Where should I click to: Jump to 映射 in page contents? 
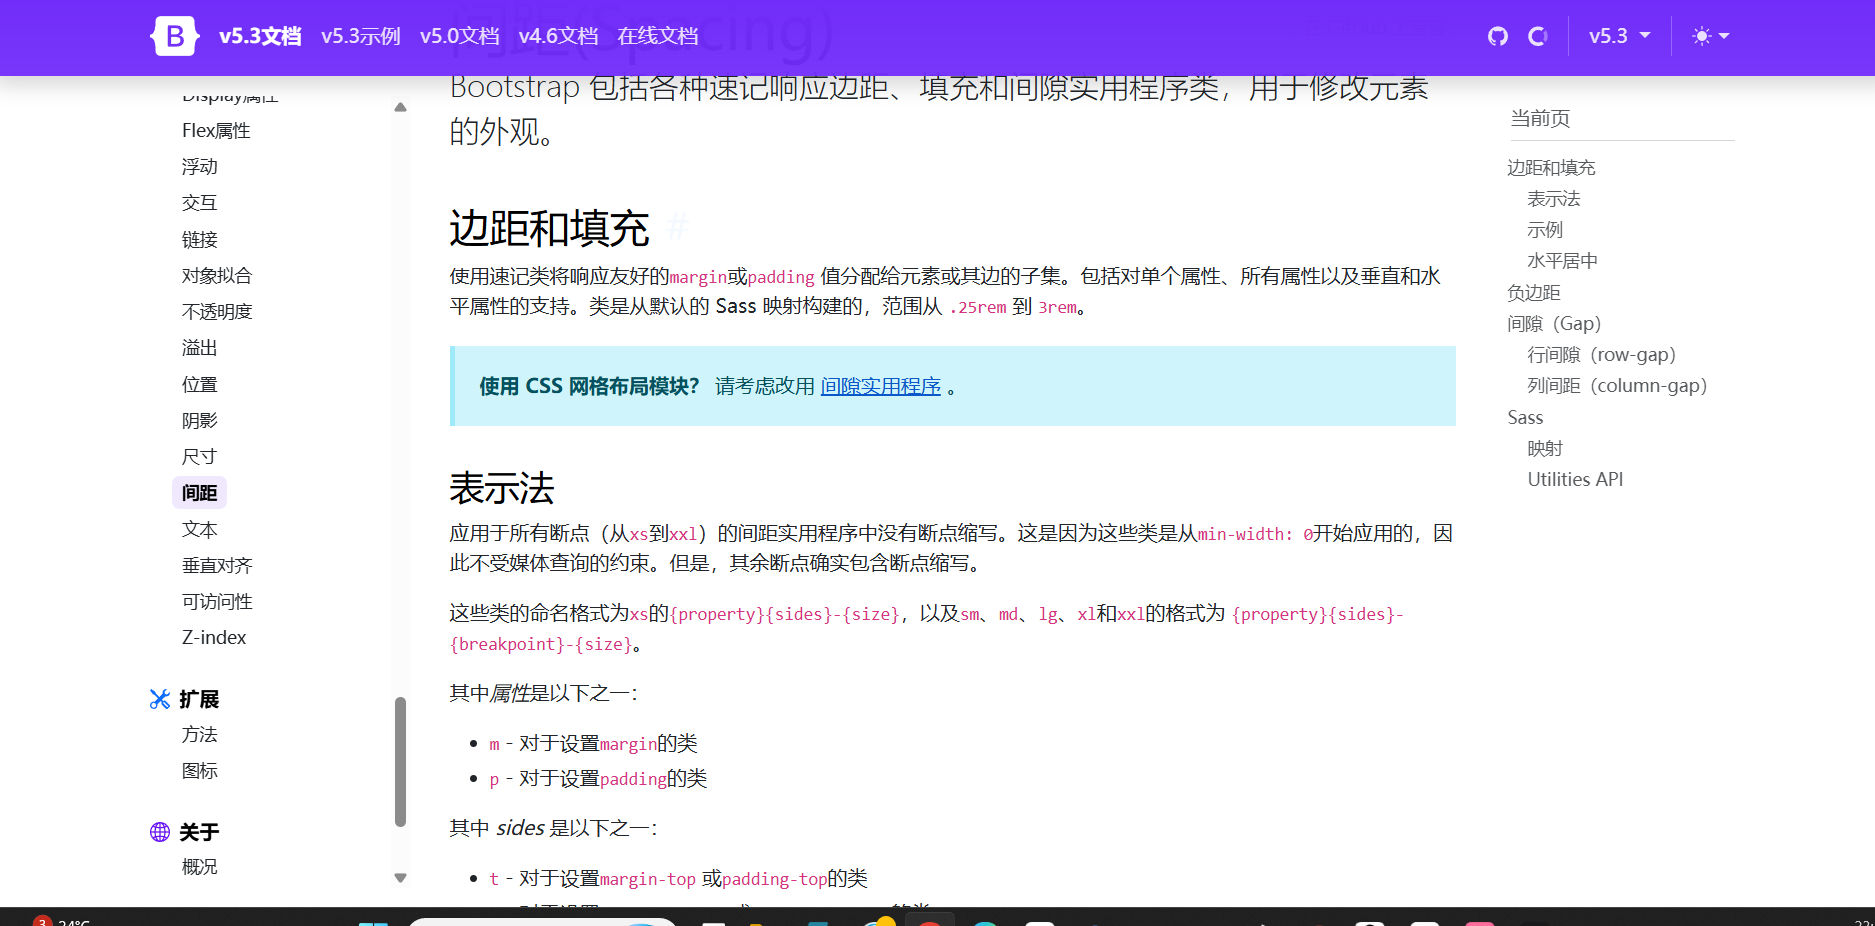tap(1545, 449)
